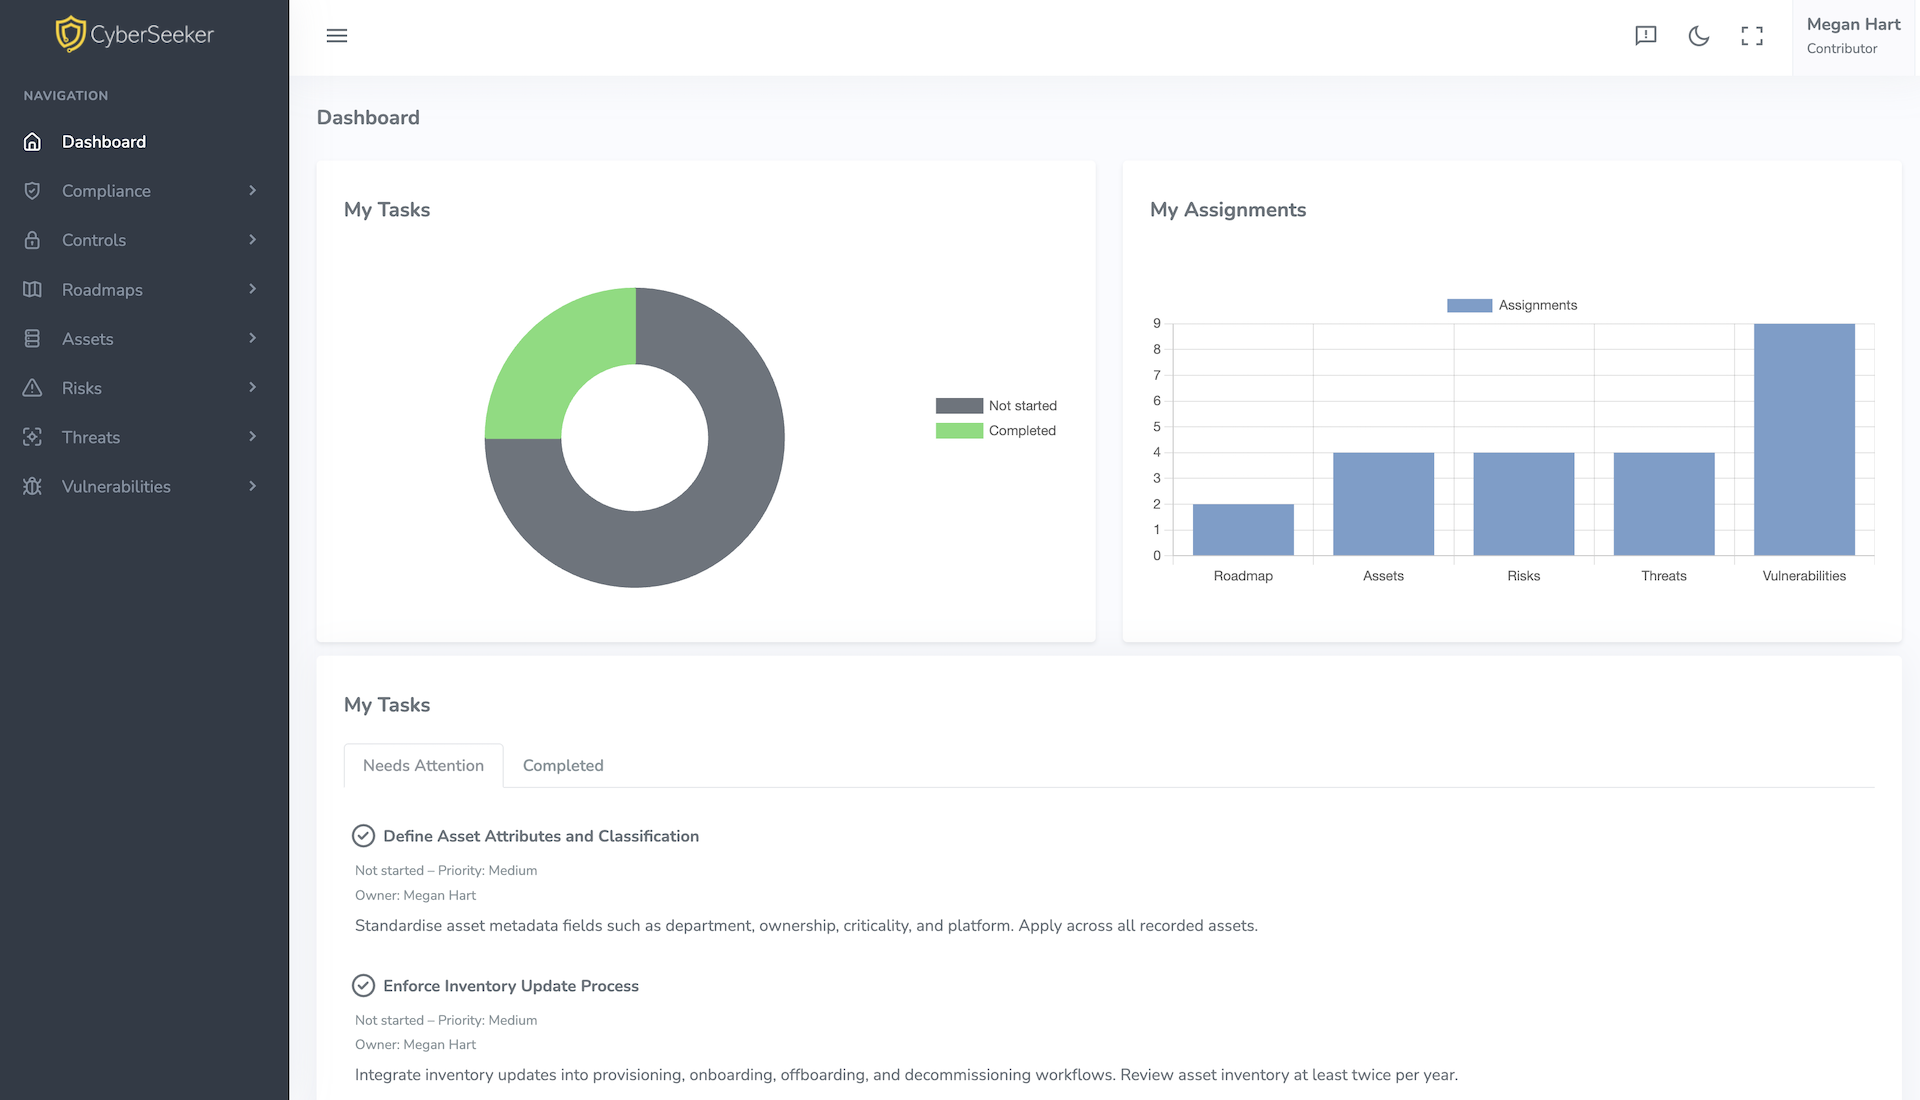Screen dimensions: 1920x1100
Task: Mark Define Asset Attributes task complete
Action: click(363, 836)
